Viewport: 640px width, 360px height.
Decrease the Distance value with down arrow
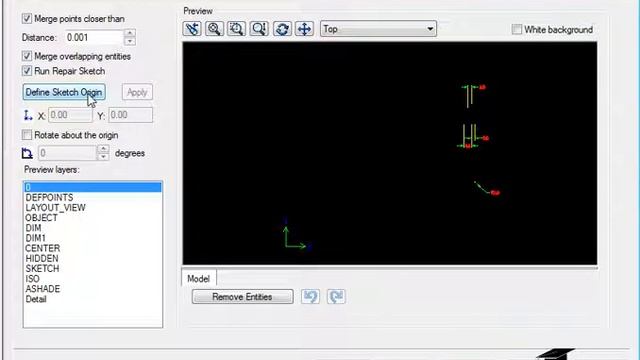click(130, 41)
